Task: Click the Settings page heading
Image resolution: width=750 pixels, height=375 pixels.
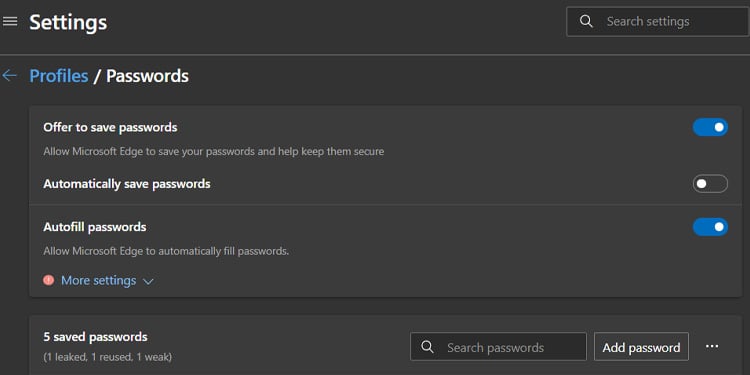Action: (68, 22)
